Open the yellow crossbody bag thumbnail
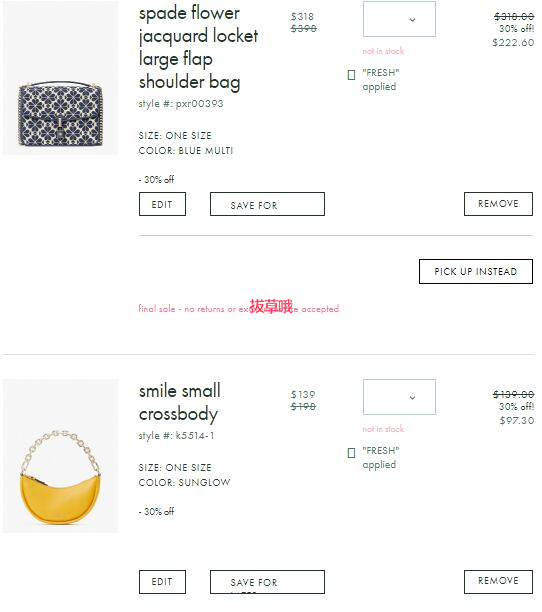This screenshot has height=612, width=542. pyautogui.click(x=60, y=455)
